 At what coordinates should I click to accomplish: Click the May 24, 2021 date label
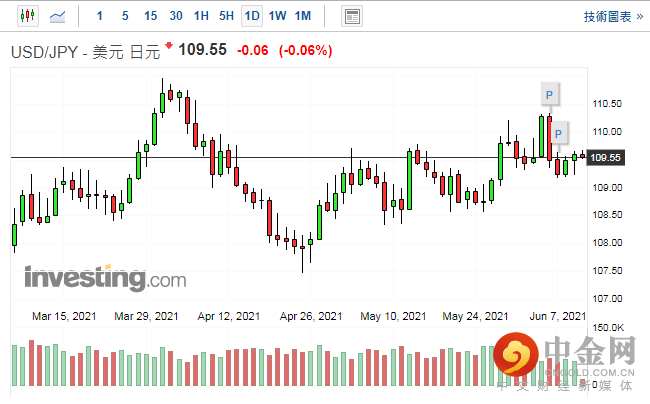tap(475, 316)
